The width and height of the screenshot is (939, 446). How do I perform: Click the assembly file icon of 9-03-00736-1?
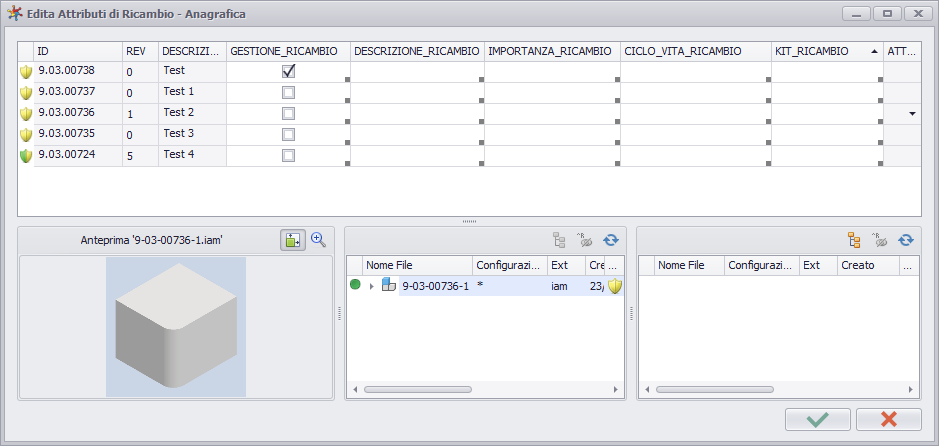click(389, 285)
